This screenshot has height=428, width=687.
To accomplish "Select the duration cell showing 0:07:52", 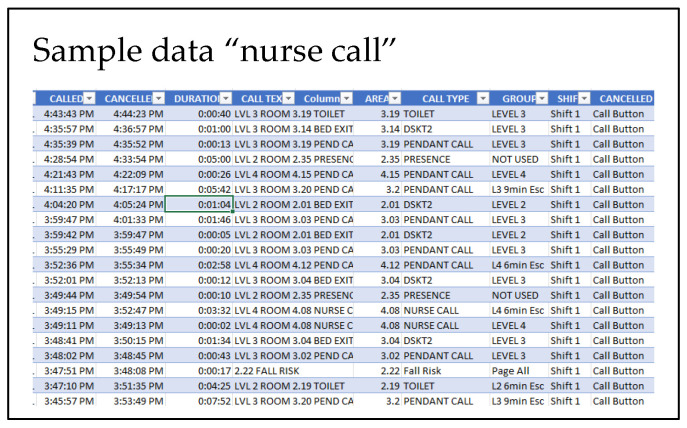I will click(199, 401).
